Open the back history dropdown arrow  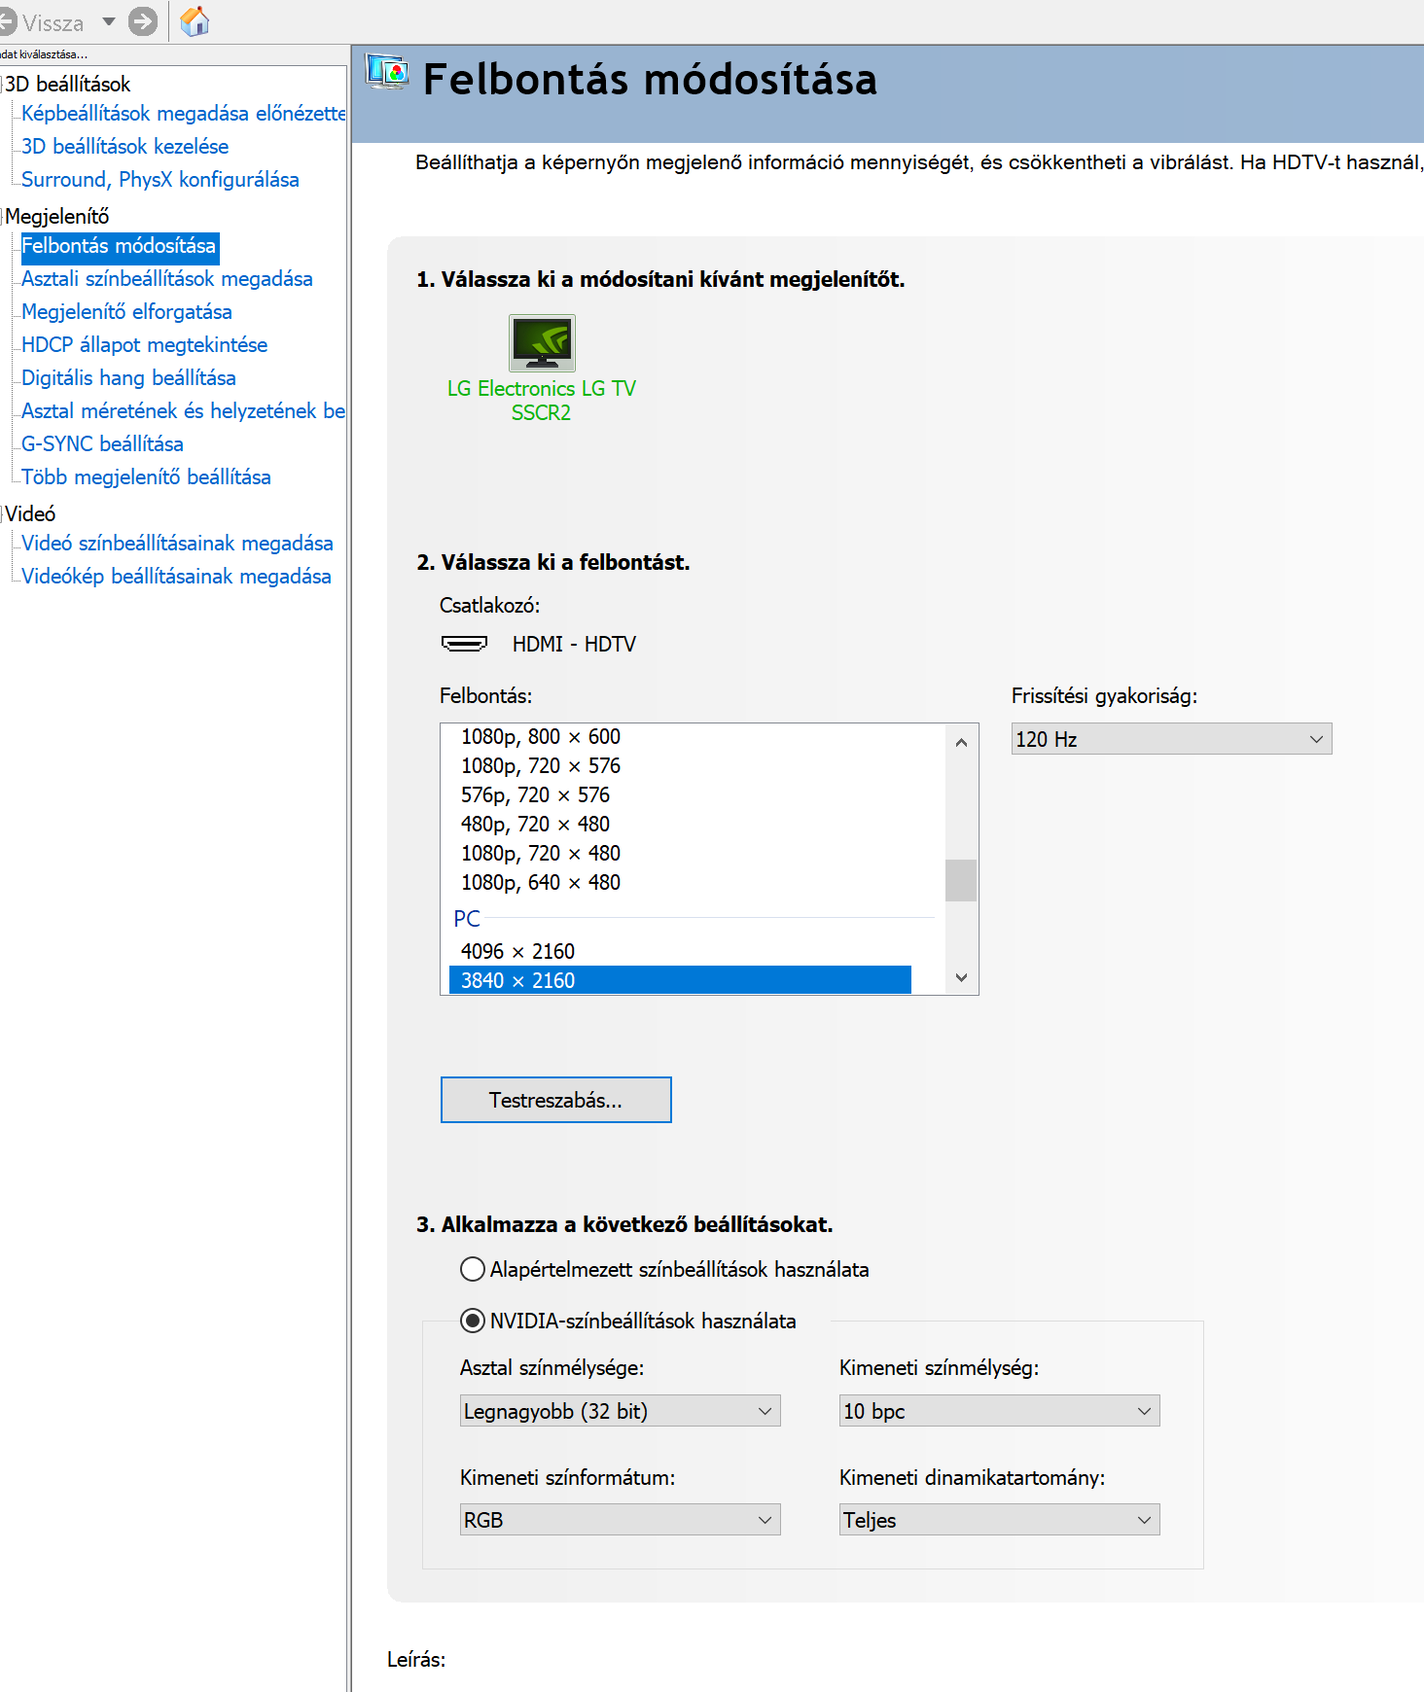pos(109,21)
